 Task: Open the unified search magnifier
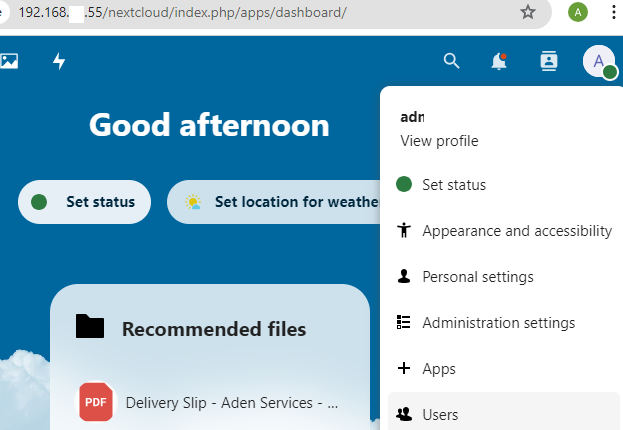tap(451, 61)
